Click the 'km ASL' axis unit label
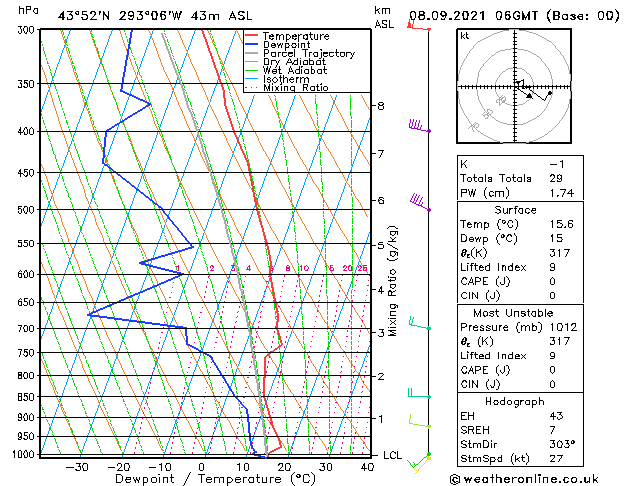This screenshot has height=486, width=629. (384, 17)
